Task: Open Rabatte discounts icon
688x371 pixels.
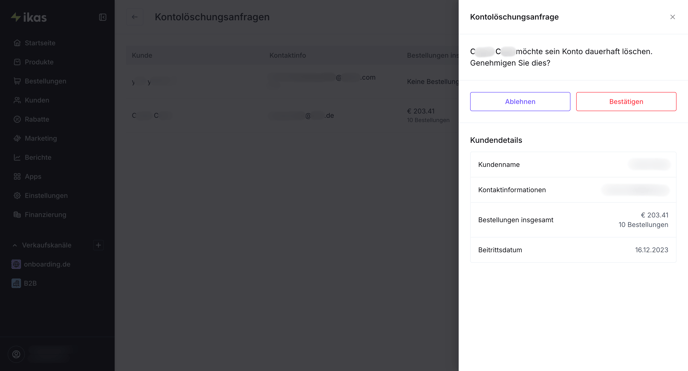Action: click(17, 119)
